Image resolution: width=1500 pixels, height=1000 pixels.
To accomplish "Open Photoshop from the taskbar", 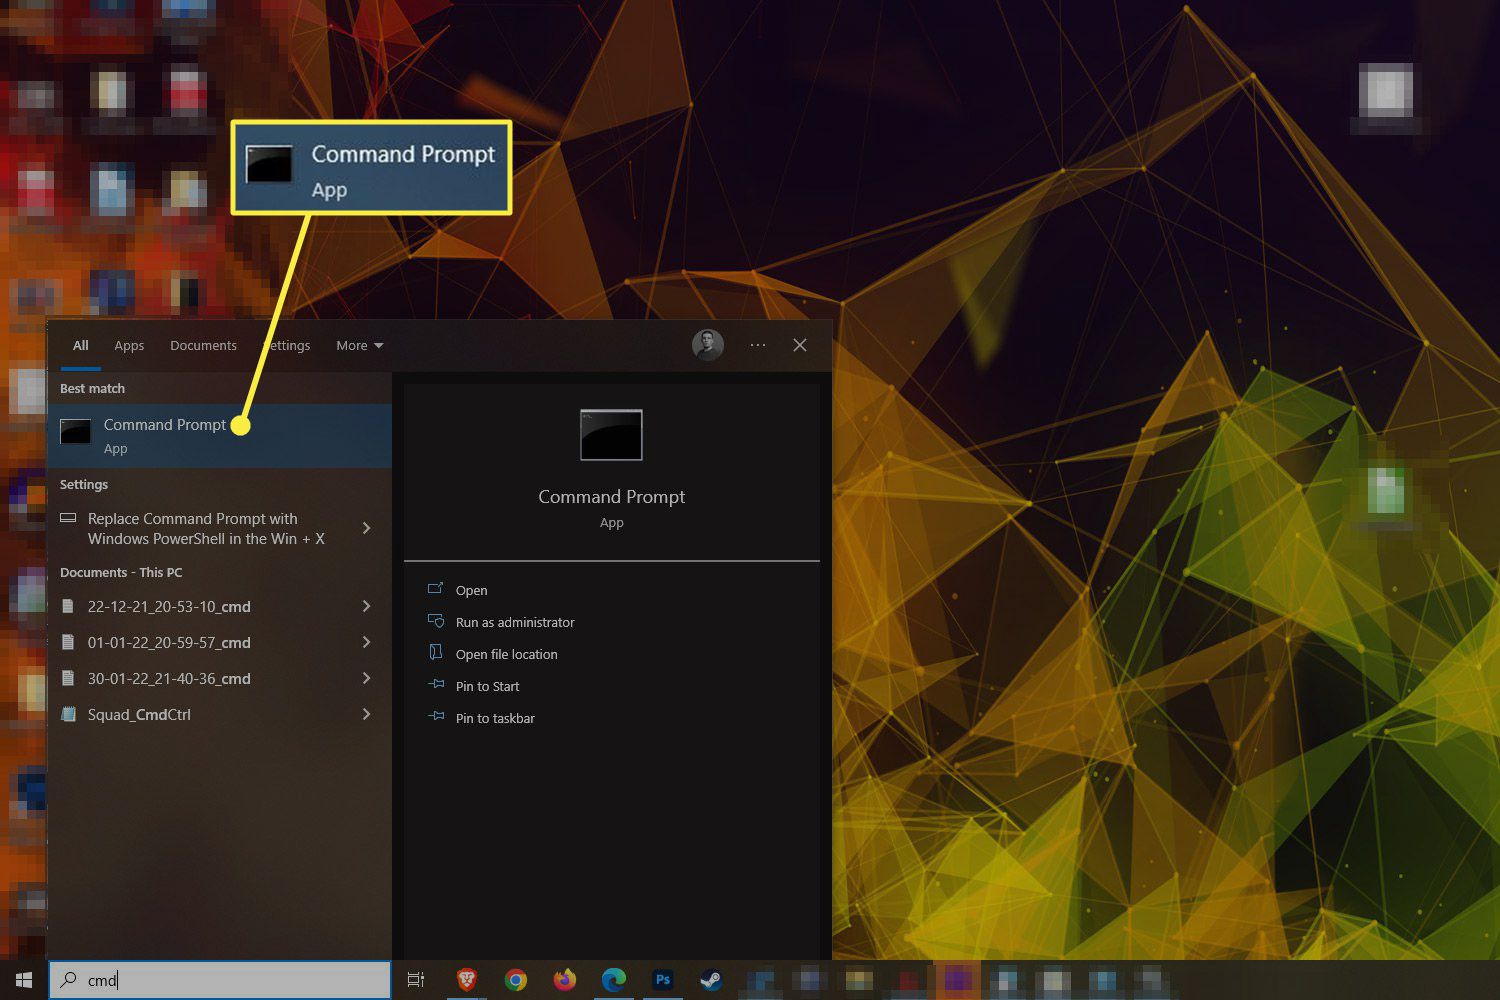I will [662, 980].
